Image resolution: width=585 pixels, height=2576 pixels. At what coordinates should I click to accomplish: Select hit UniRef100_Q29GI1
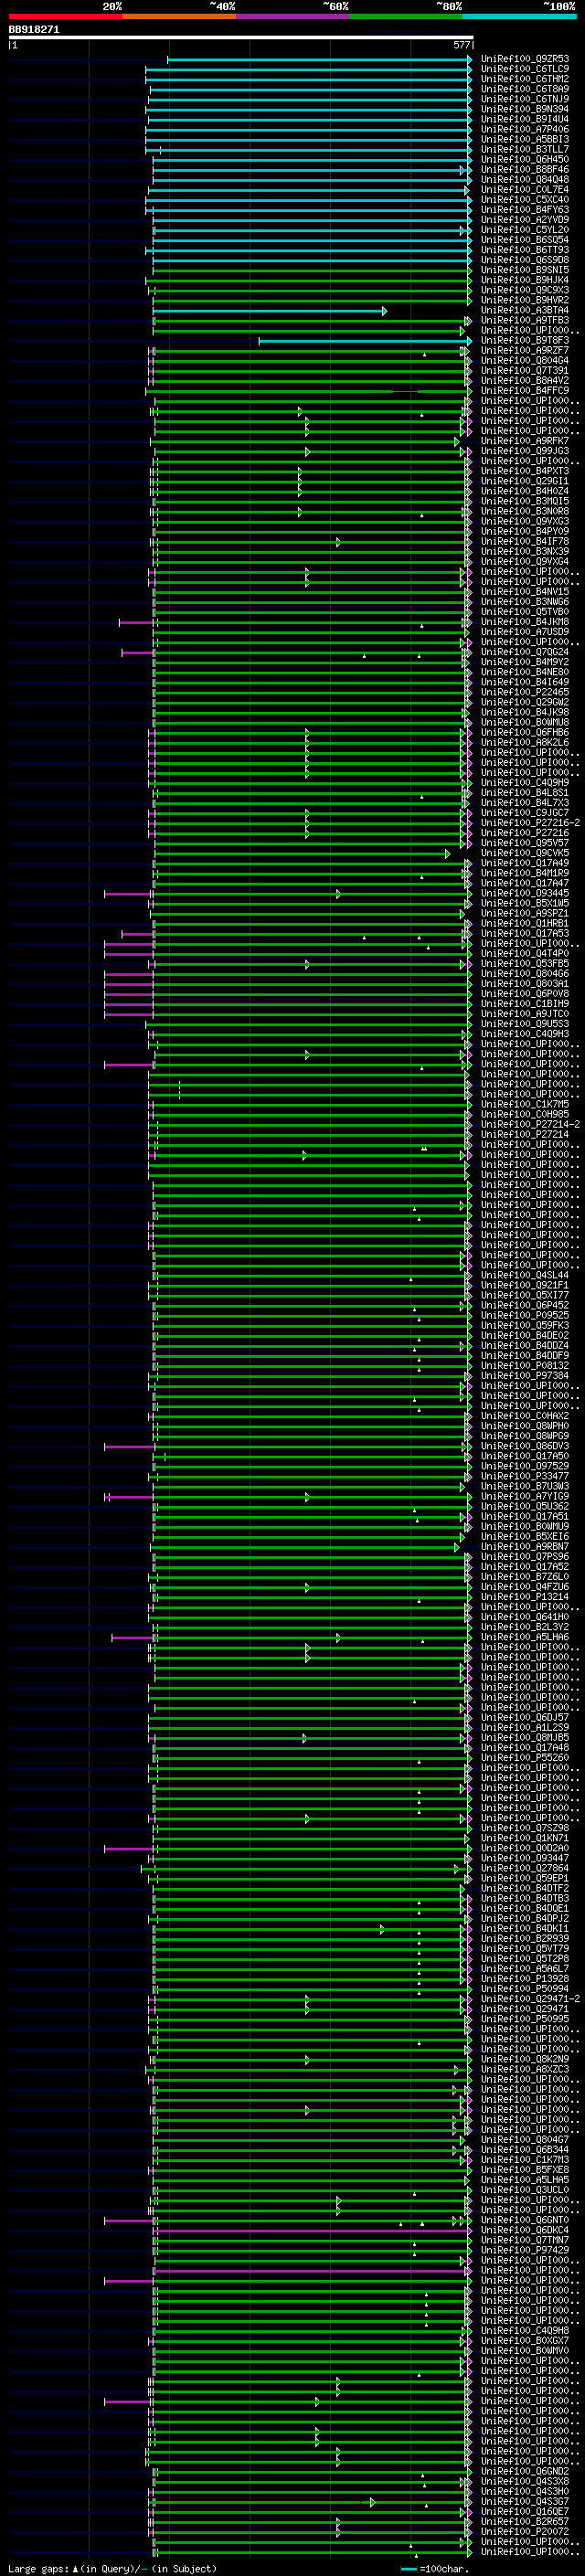(x=525, y=480)
